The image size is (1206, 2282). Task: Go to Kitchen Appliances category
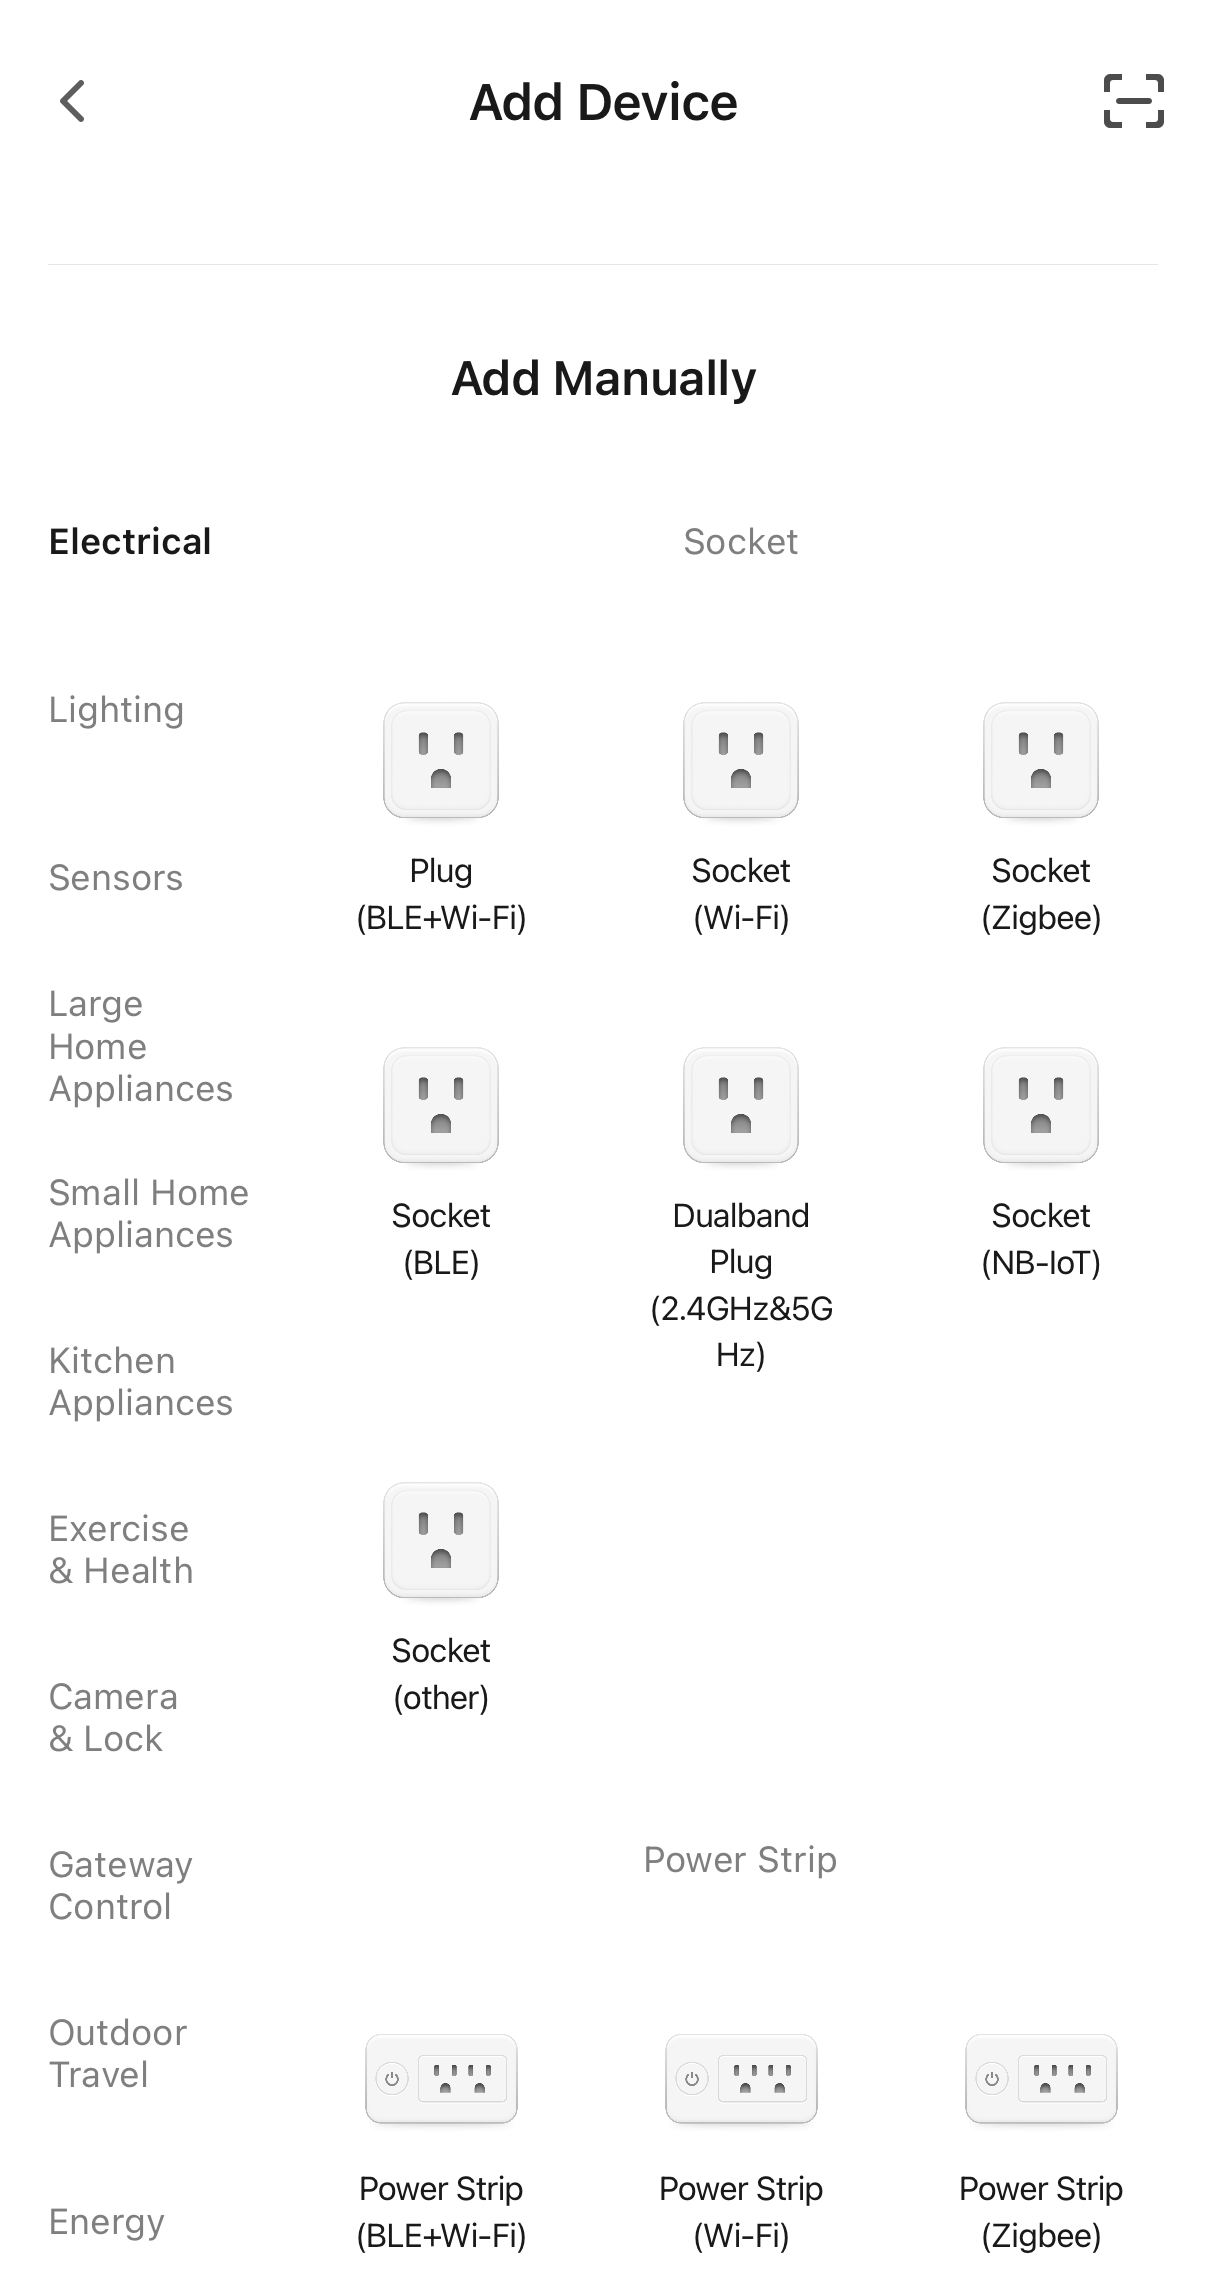point(140,1382)
